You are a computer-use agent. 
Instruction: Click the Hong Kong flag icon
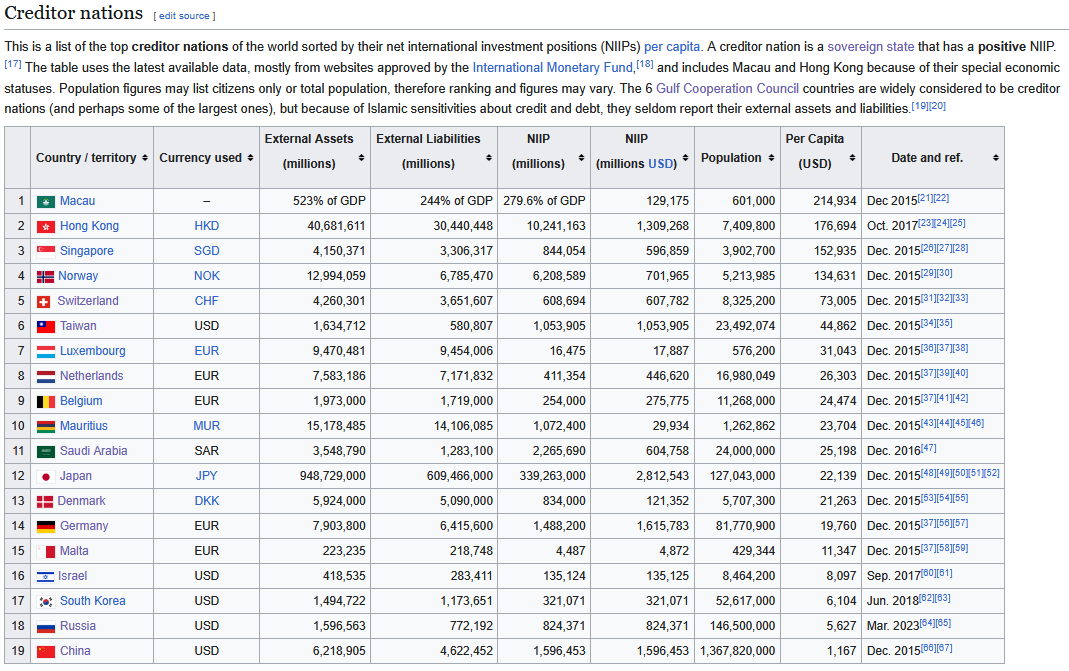click(46, 226)
